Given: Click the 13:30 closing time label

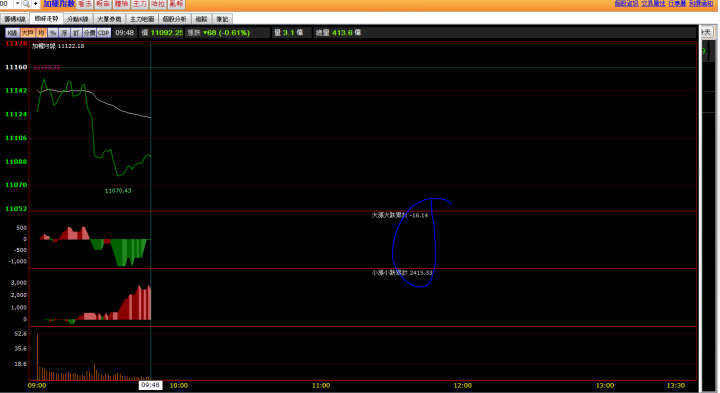Looking at the screenshot, I should click(676, 386).
